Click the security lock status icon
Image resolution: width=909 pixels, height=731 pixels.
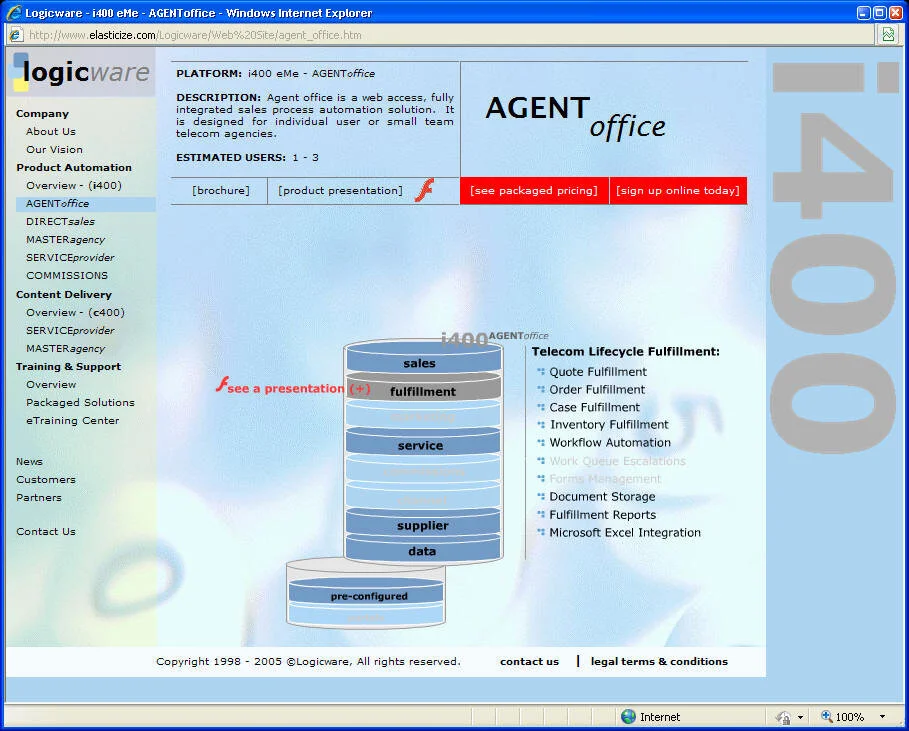tap(783, 718)
